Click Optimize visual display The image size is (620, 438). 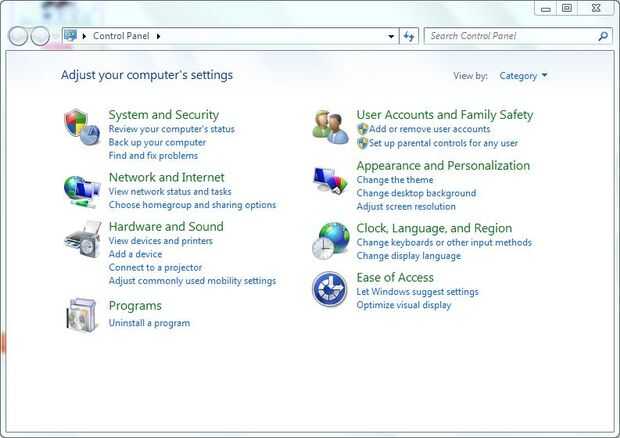[404, 305]
